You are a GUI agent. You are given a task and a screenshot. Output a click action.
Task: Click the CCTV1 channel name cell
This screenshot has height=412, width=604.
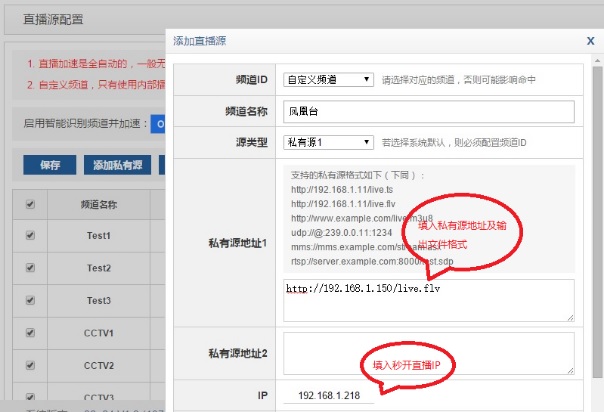click(x=99, y=333)
